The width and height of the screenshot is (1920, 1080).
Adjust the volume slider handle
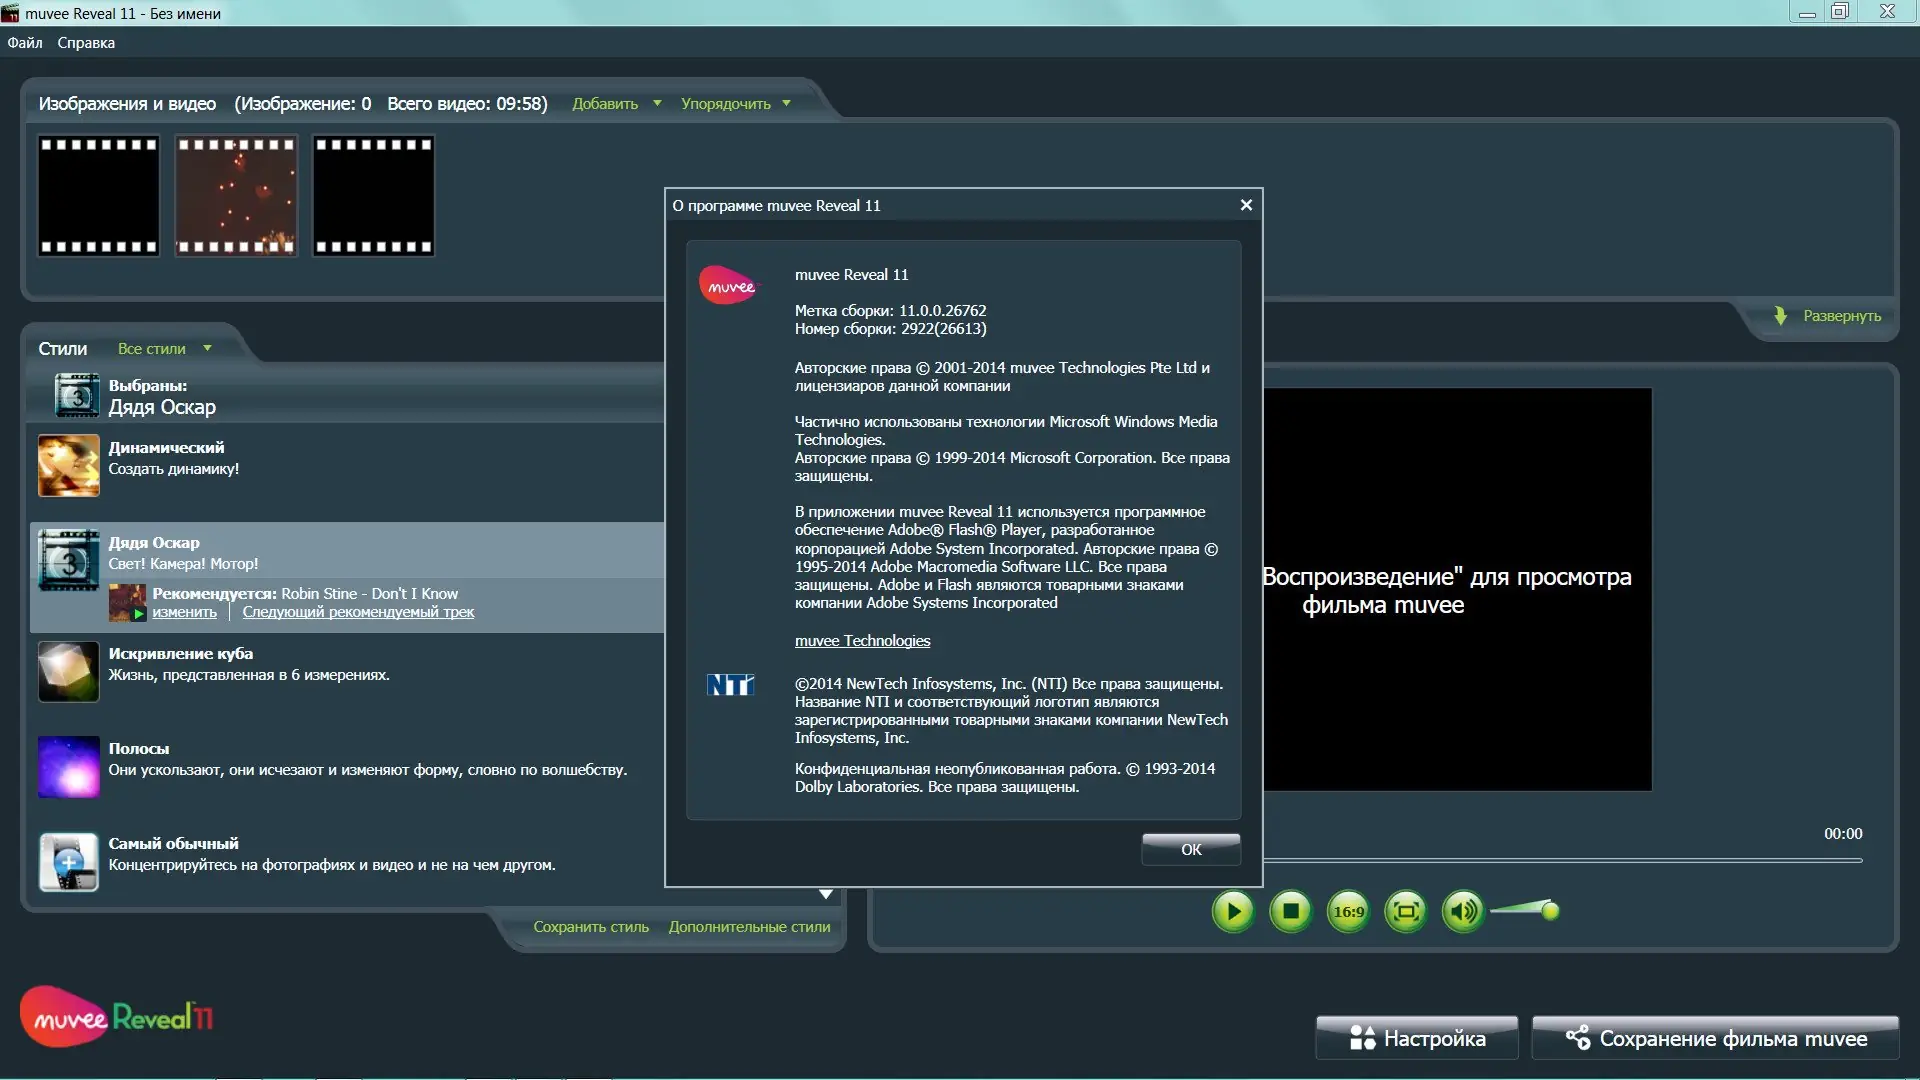pos(1550,910)
